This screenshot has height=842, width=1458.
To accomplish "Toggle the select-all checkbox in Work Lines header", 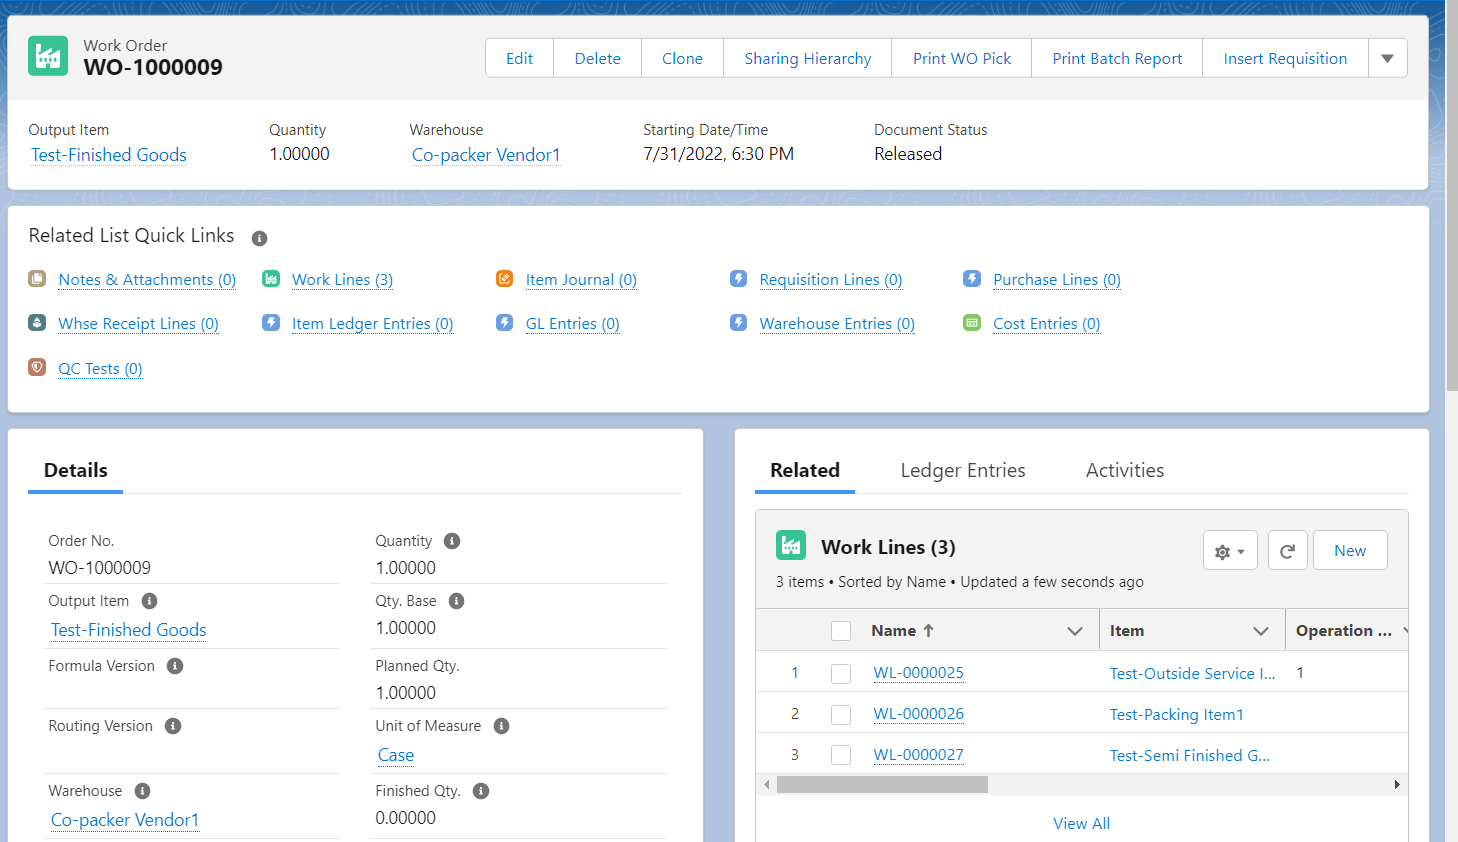I will pos(841,631).
